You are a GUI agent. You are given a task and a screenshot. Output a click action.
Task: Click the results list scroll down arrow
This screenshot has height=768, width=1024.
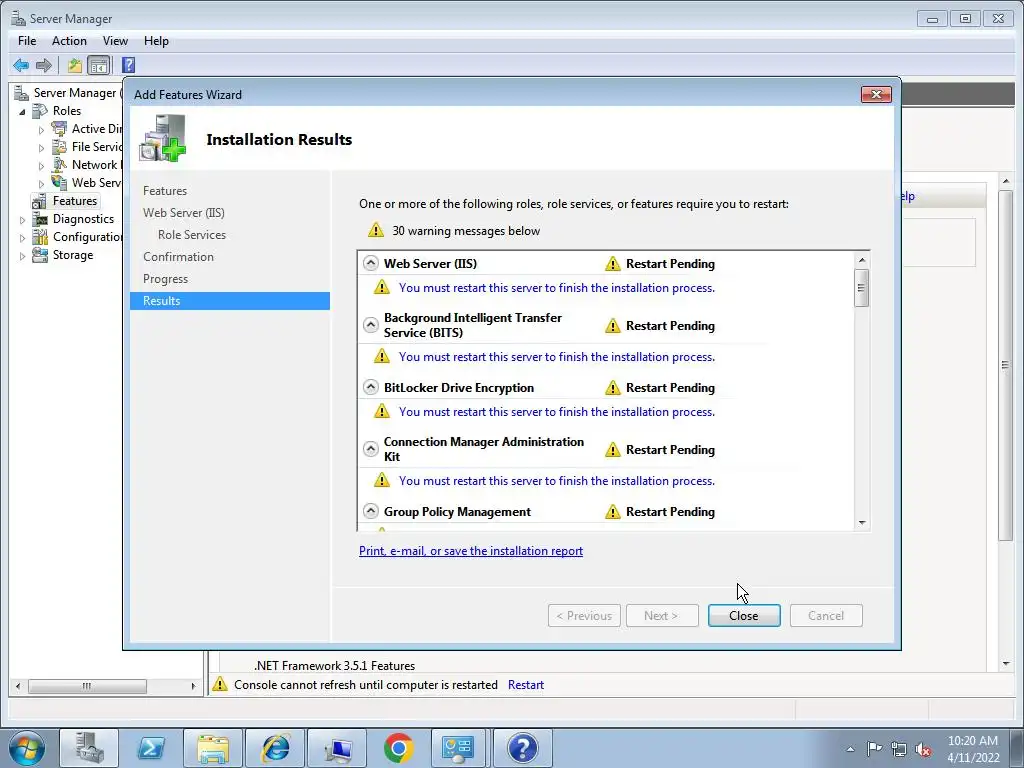coord(862,522)
